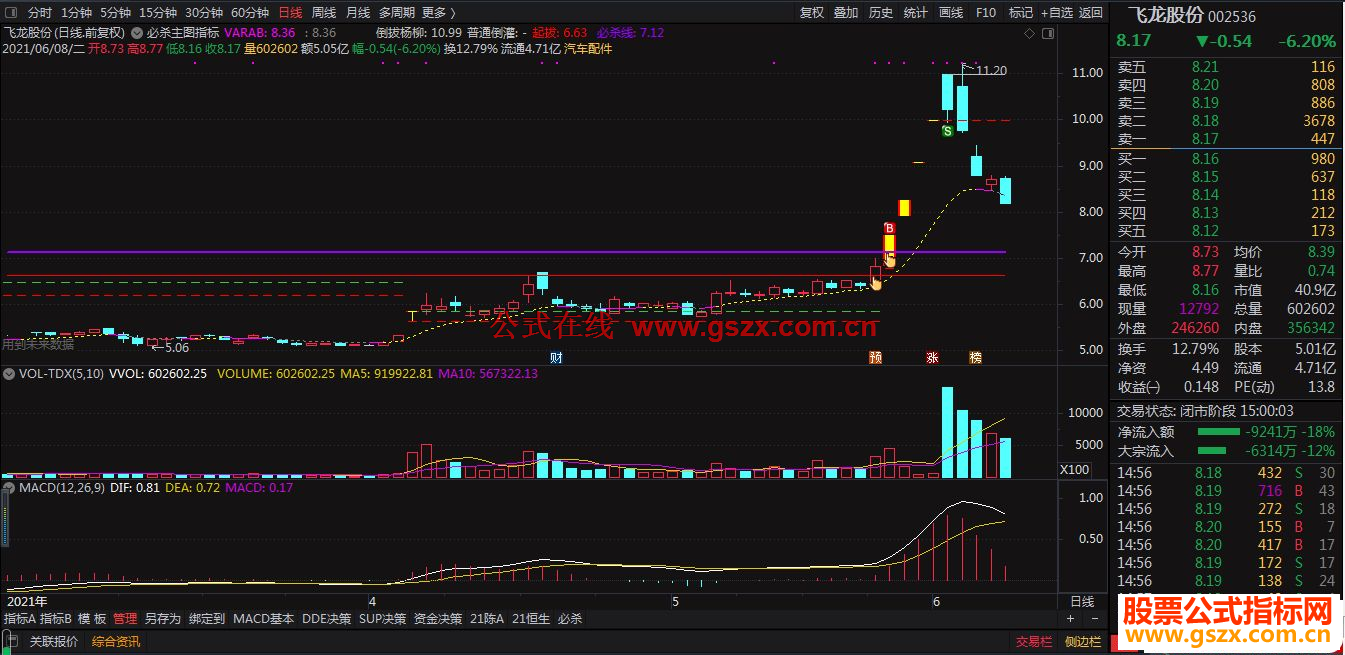The width and height of the screenshot is (1345, 655).
Task: Collapse the VOL-TDX indicator panel arrow
Action: click(x=9, y=373)
